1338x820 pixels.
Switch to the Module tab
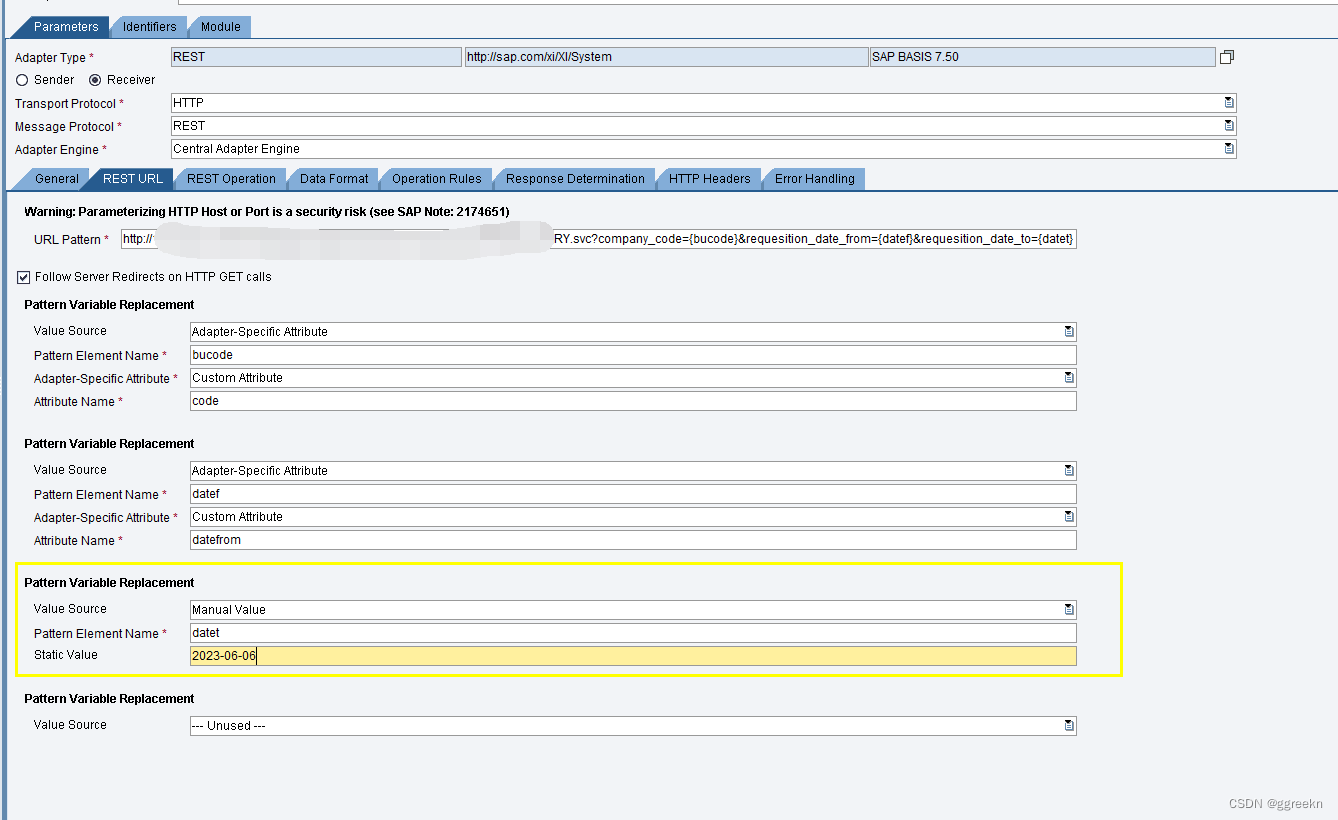(220, 27)
